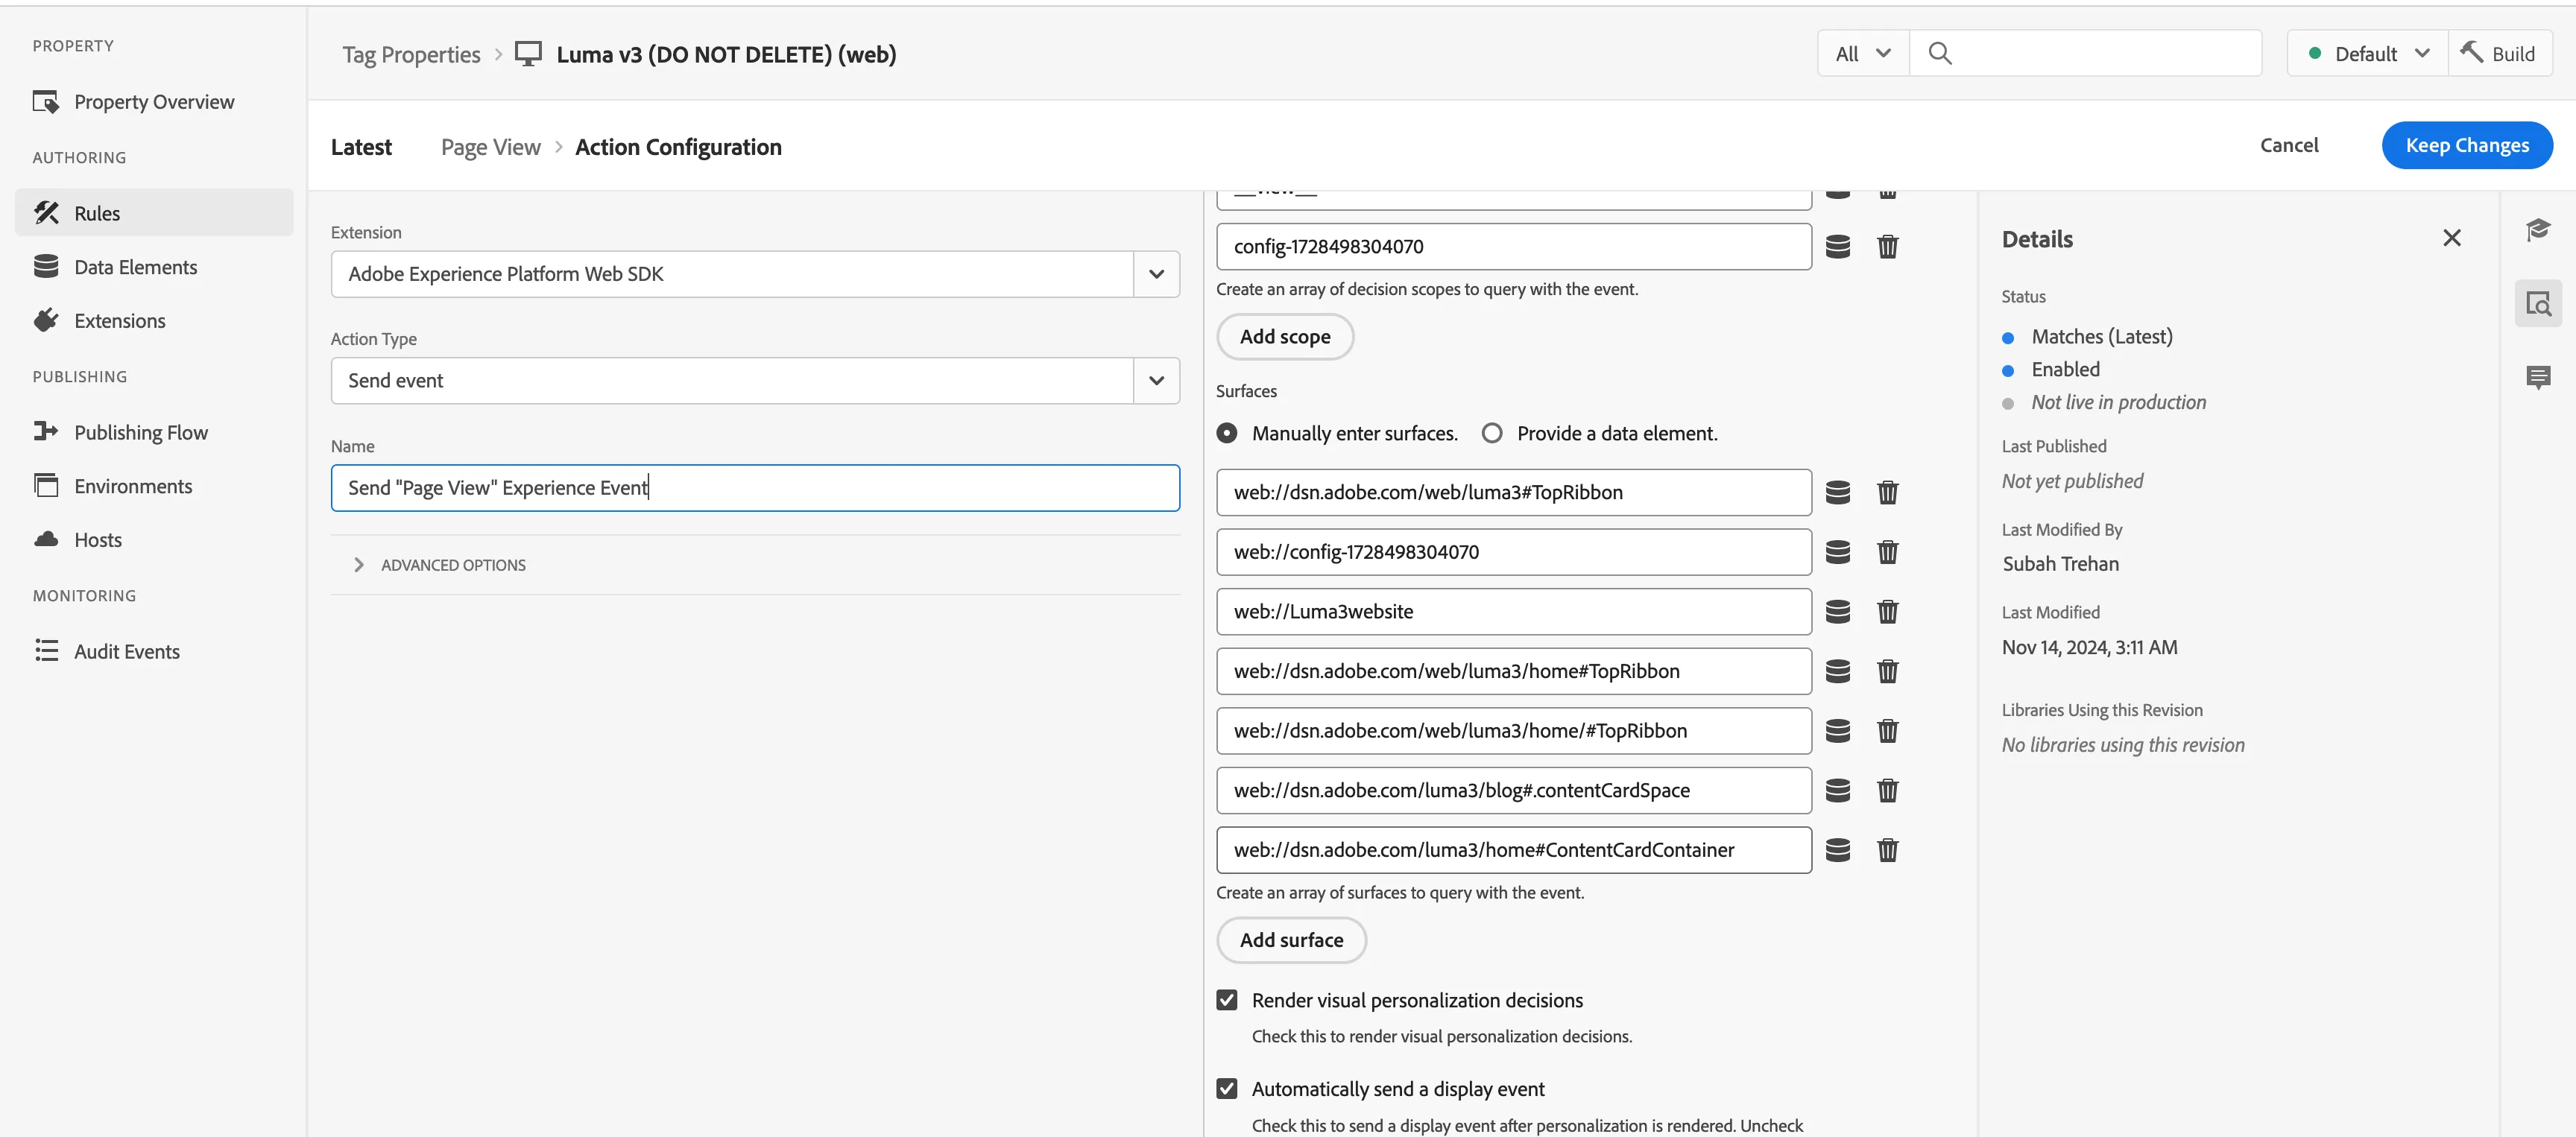Open the notes comment panel icon
The image size is (2576, 1137).
point(2538,377)
